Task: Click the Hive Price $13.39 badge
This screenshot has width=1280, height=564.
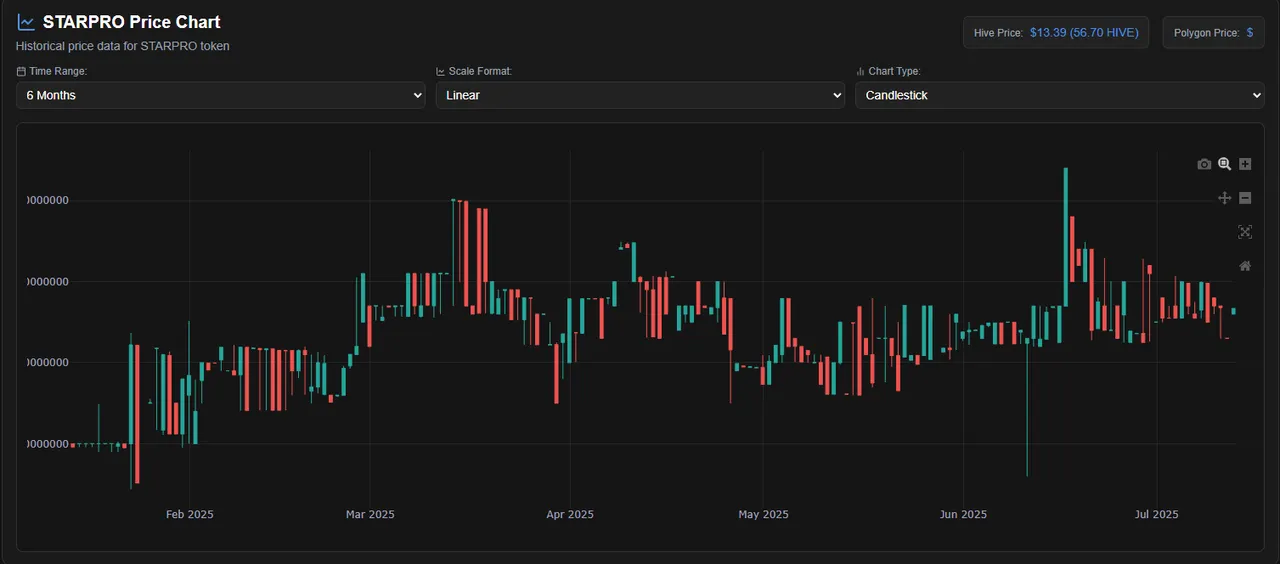Action: (1056, 33)
